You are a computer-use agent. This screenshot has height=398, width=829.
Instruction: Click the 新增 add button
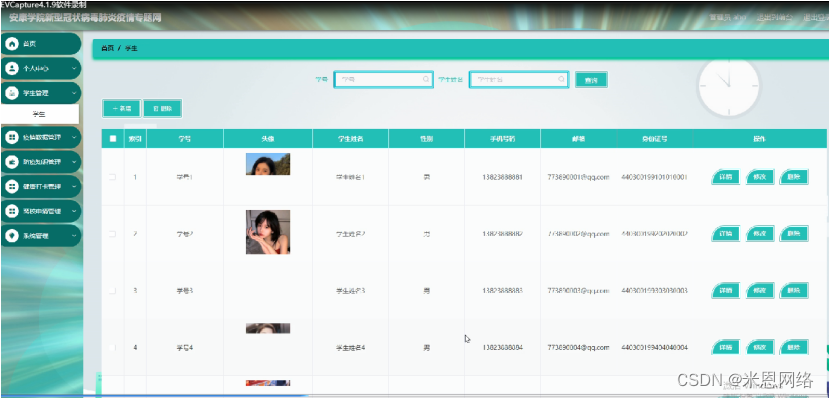pos(122,108)
